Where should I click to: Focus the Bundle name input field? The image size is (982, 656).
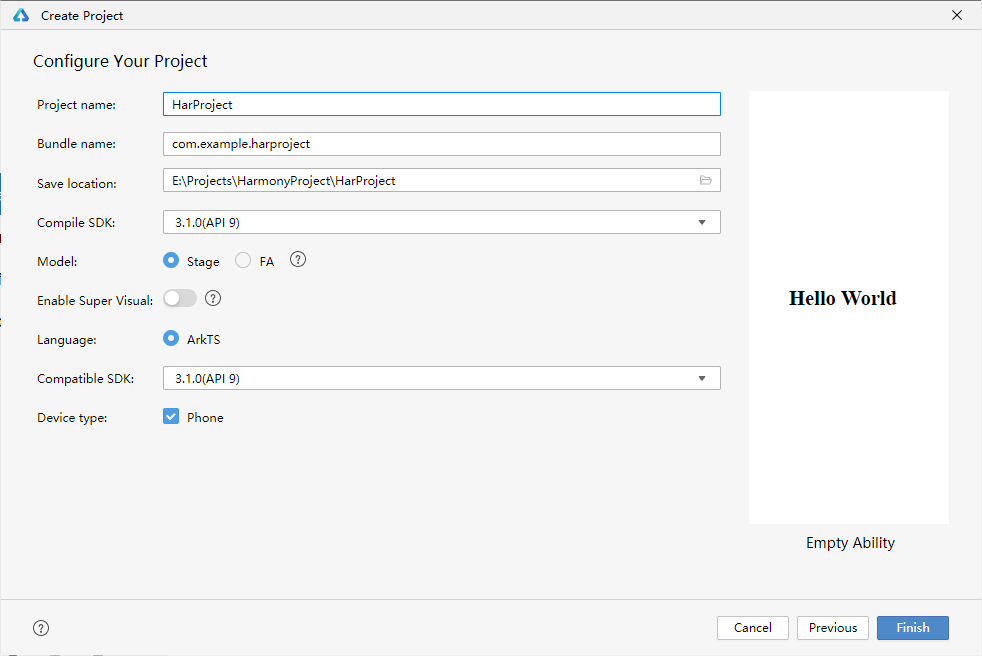[442, 143]
